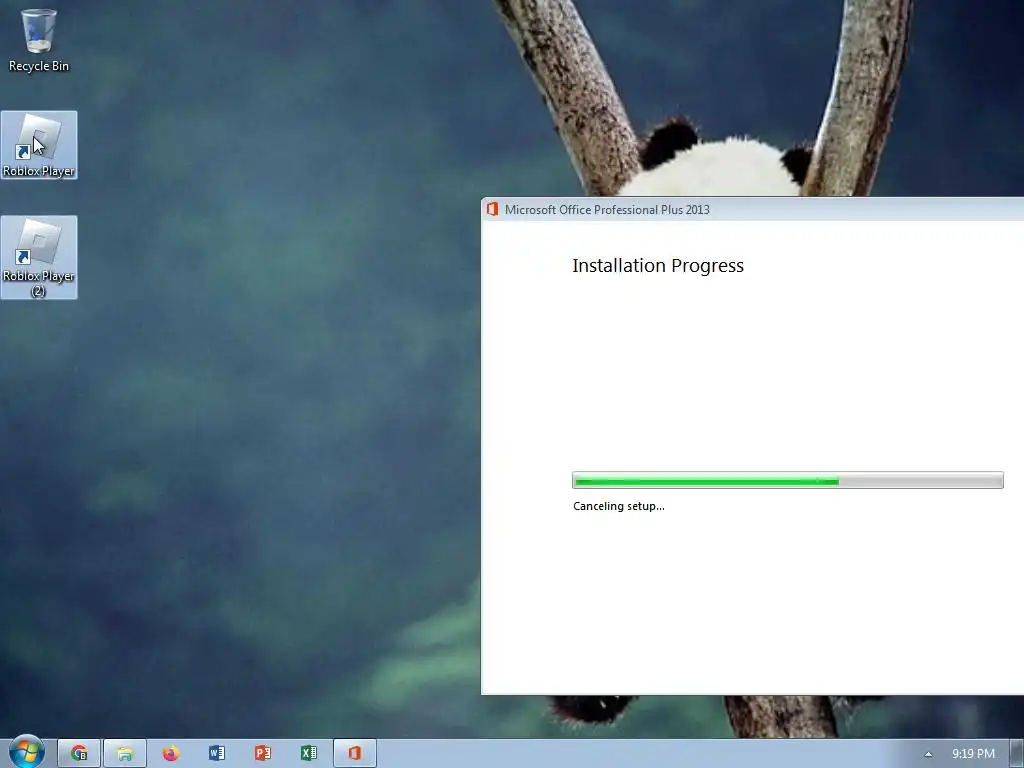The image size is (1024, 768).
Task: Open PowerPoint from the taskbar
Action: 263,753
